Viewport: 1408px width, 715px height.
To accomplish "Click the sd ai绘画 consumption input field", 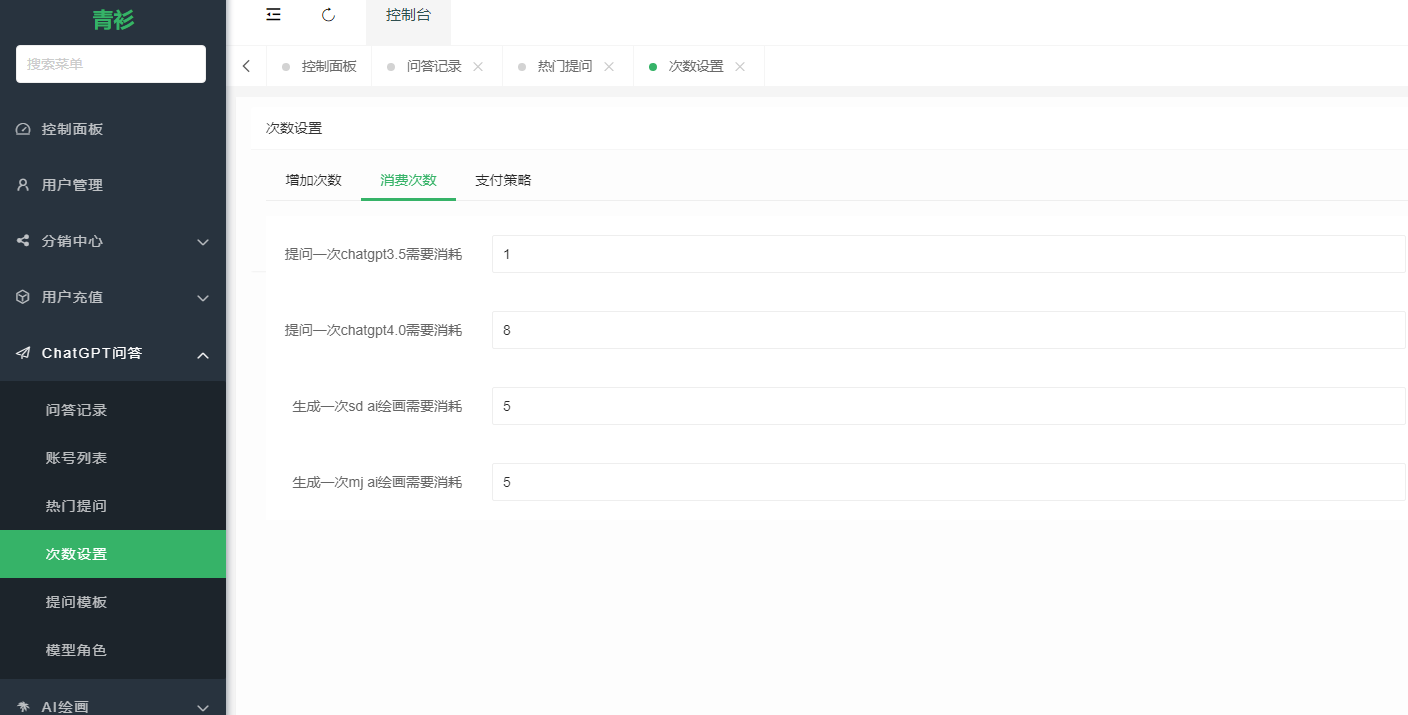I will click(x=948, y=406).
